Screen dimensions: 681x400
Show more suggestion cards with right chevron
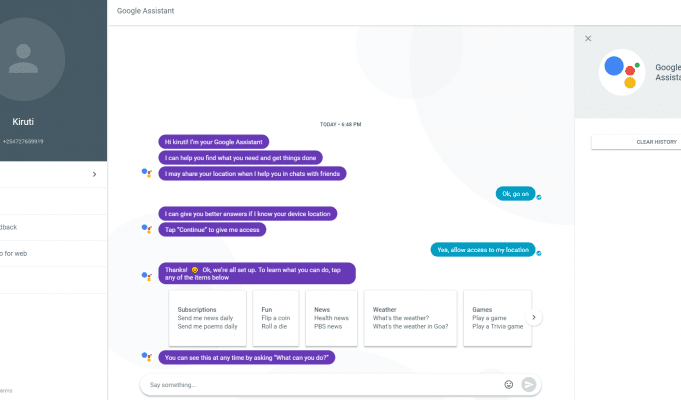tap(534, 317)
